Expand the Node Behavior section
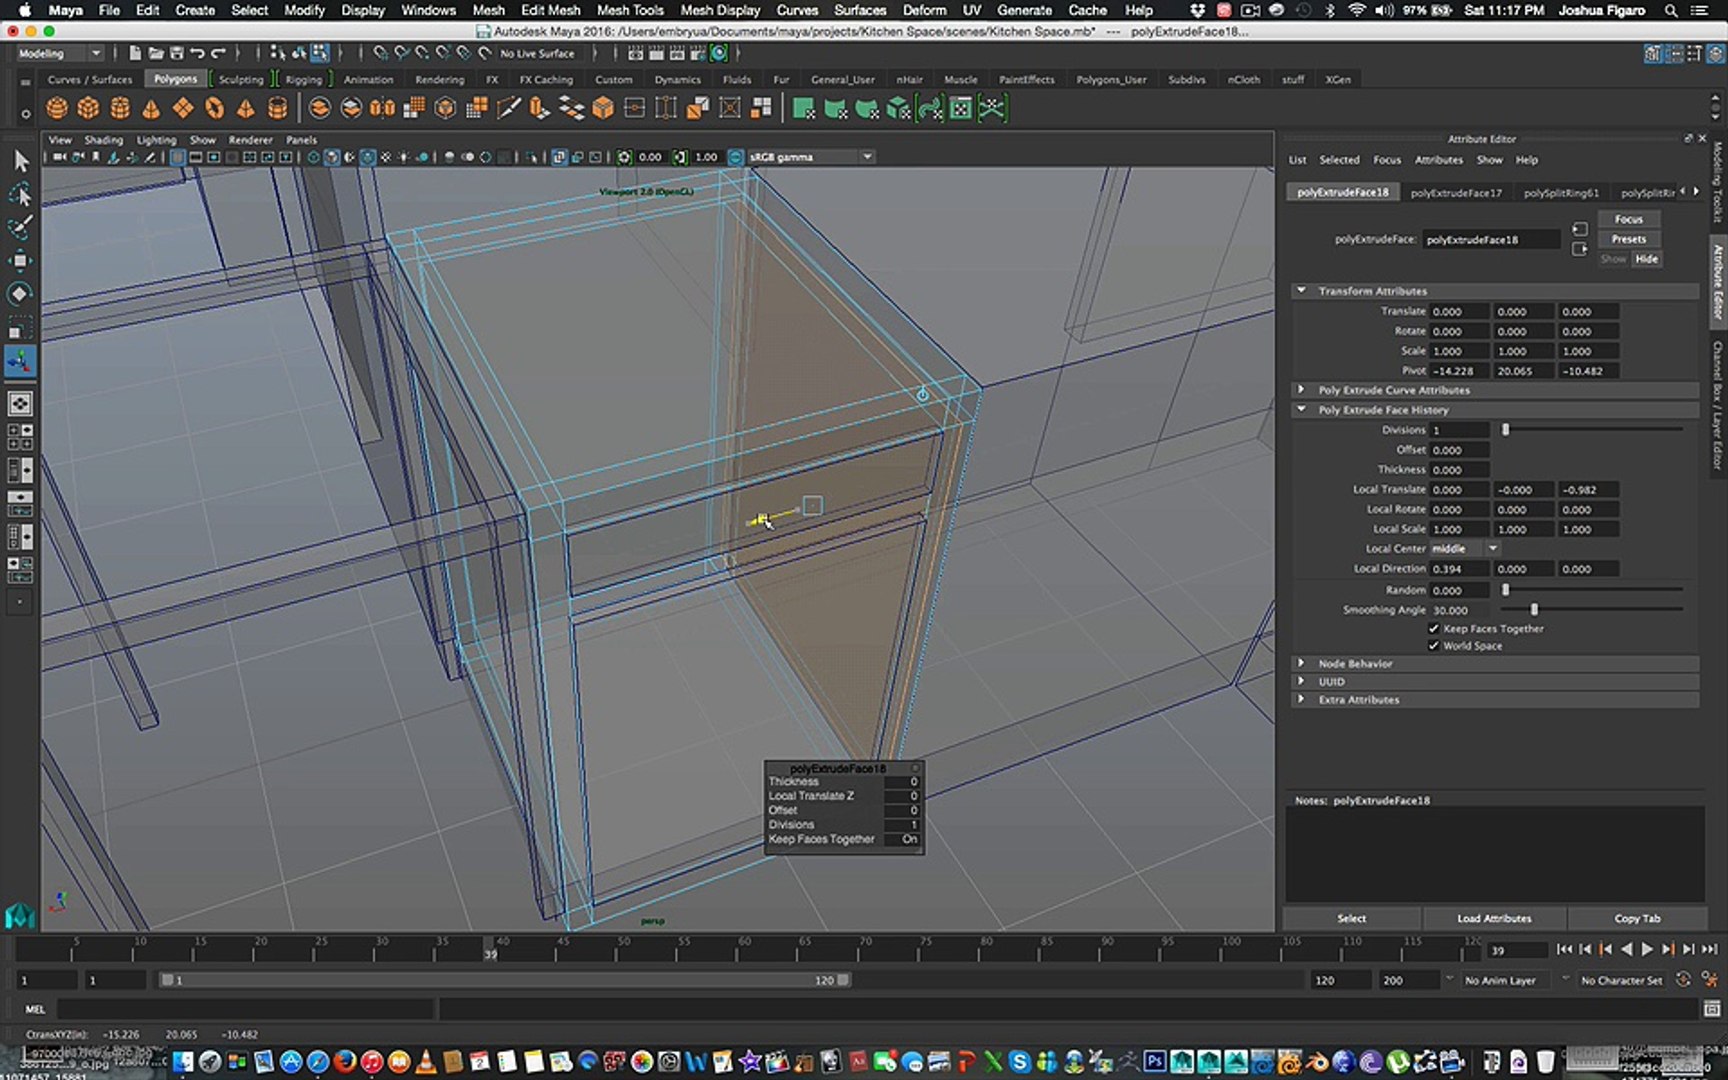 click(1301, 664)
